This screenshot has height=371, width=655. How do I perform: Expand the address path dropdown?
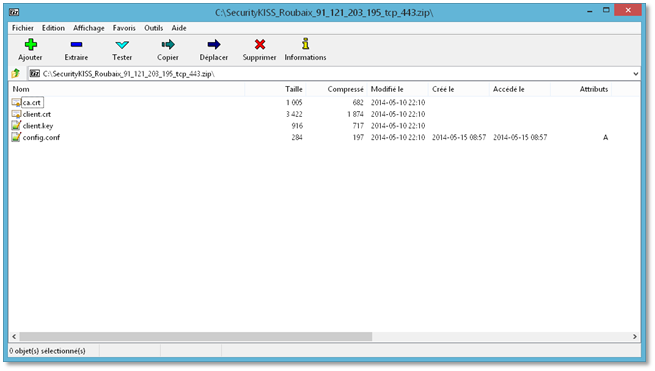[x=635, y=74]
